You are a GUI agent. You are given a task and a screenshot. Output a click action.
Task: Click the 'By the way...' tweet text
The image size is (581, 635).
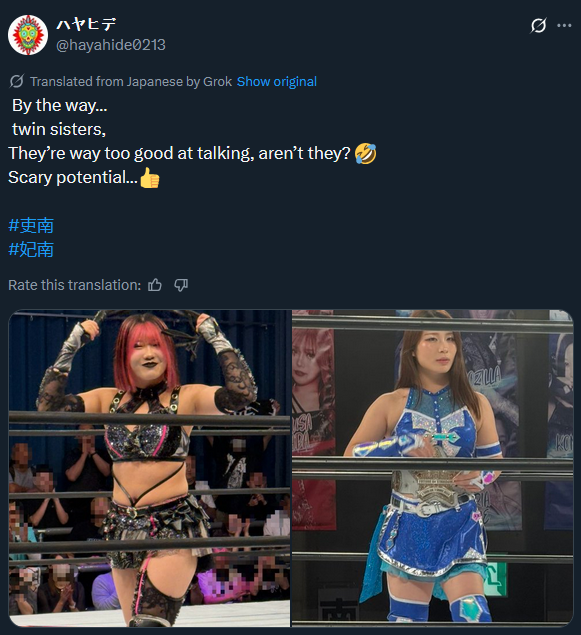60,105
